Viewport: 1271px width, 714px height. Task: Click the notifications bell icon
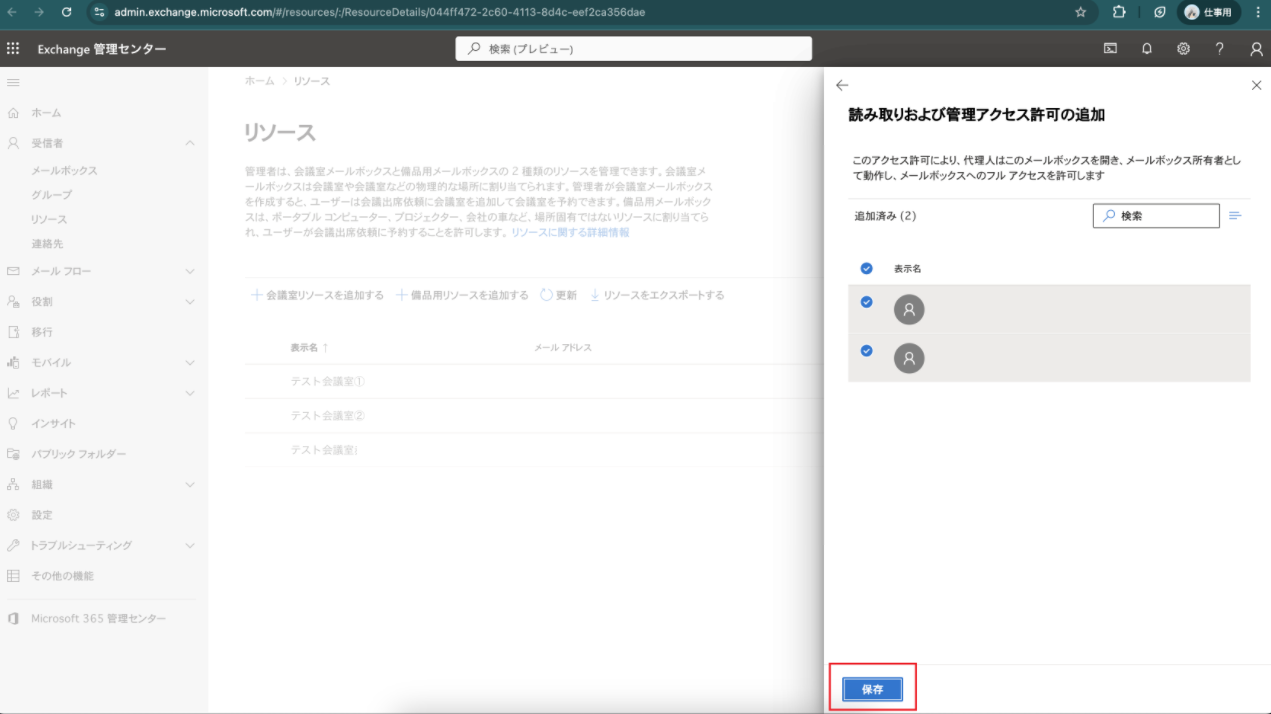click(x=1147, y=49)
